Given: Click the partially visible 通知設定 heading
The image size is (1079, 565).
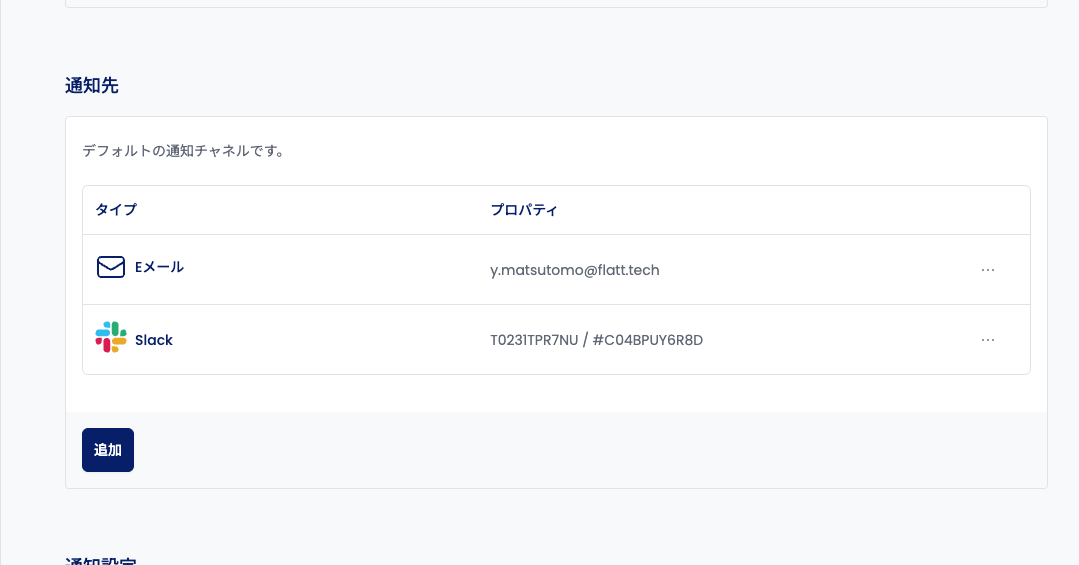Looking at the screenshot, I should click(x=101, y=560).
